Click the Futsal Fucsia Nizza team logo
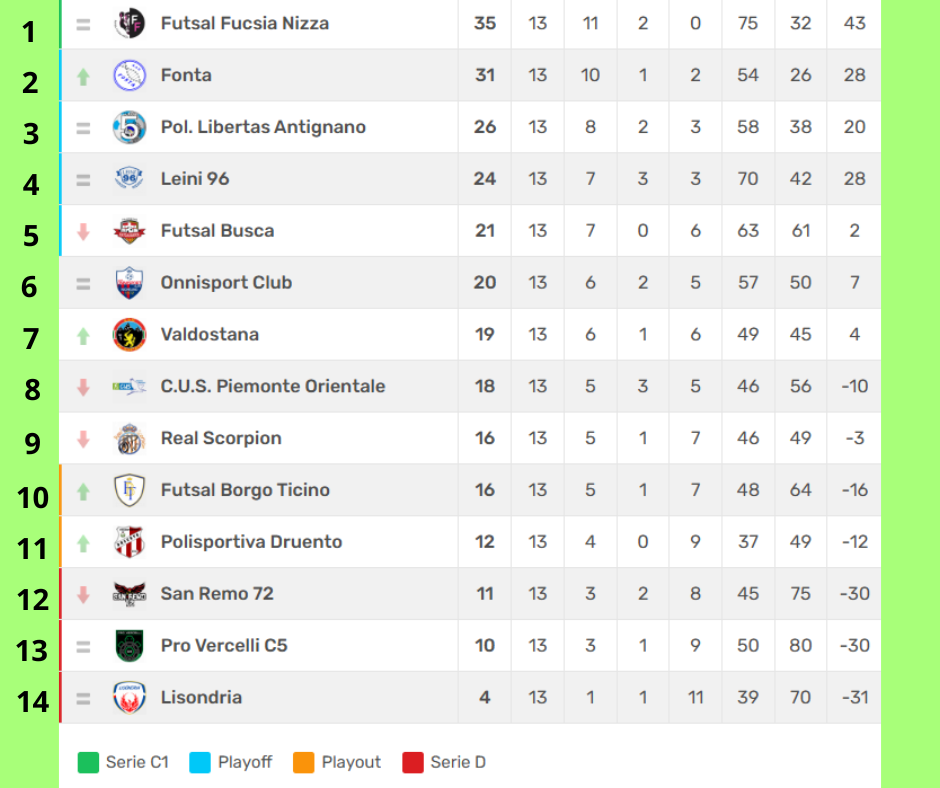Screen dimensions: 940x788 (x=129, y=23)
